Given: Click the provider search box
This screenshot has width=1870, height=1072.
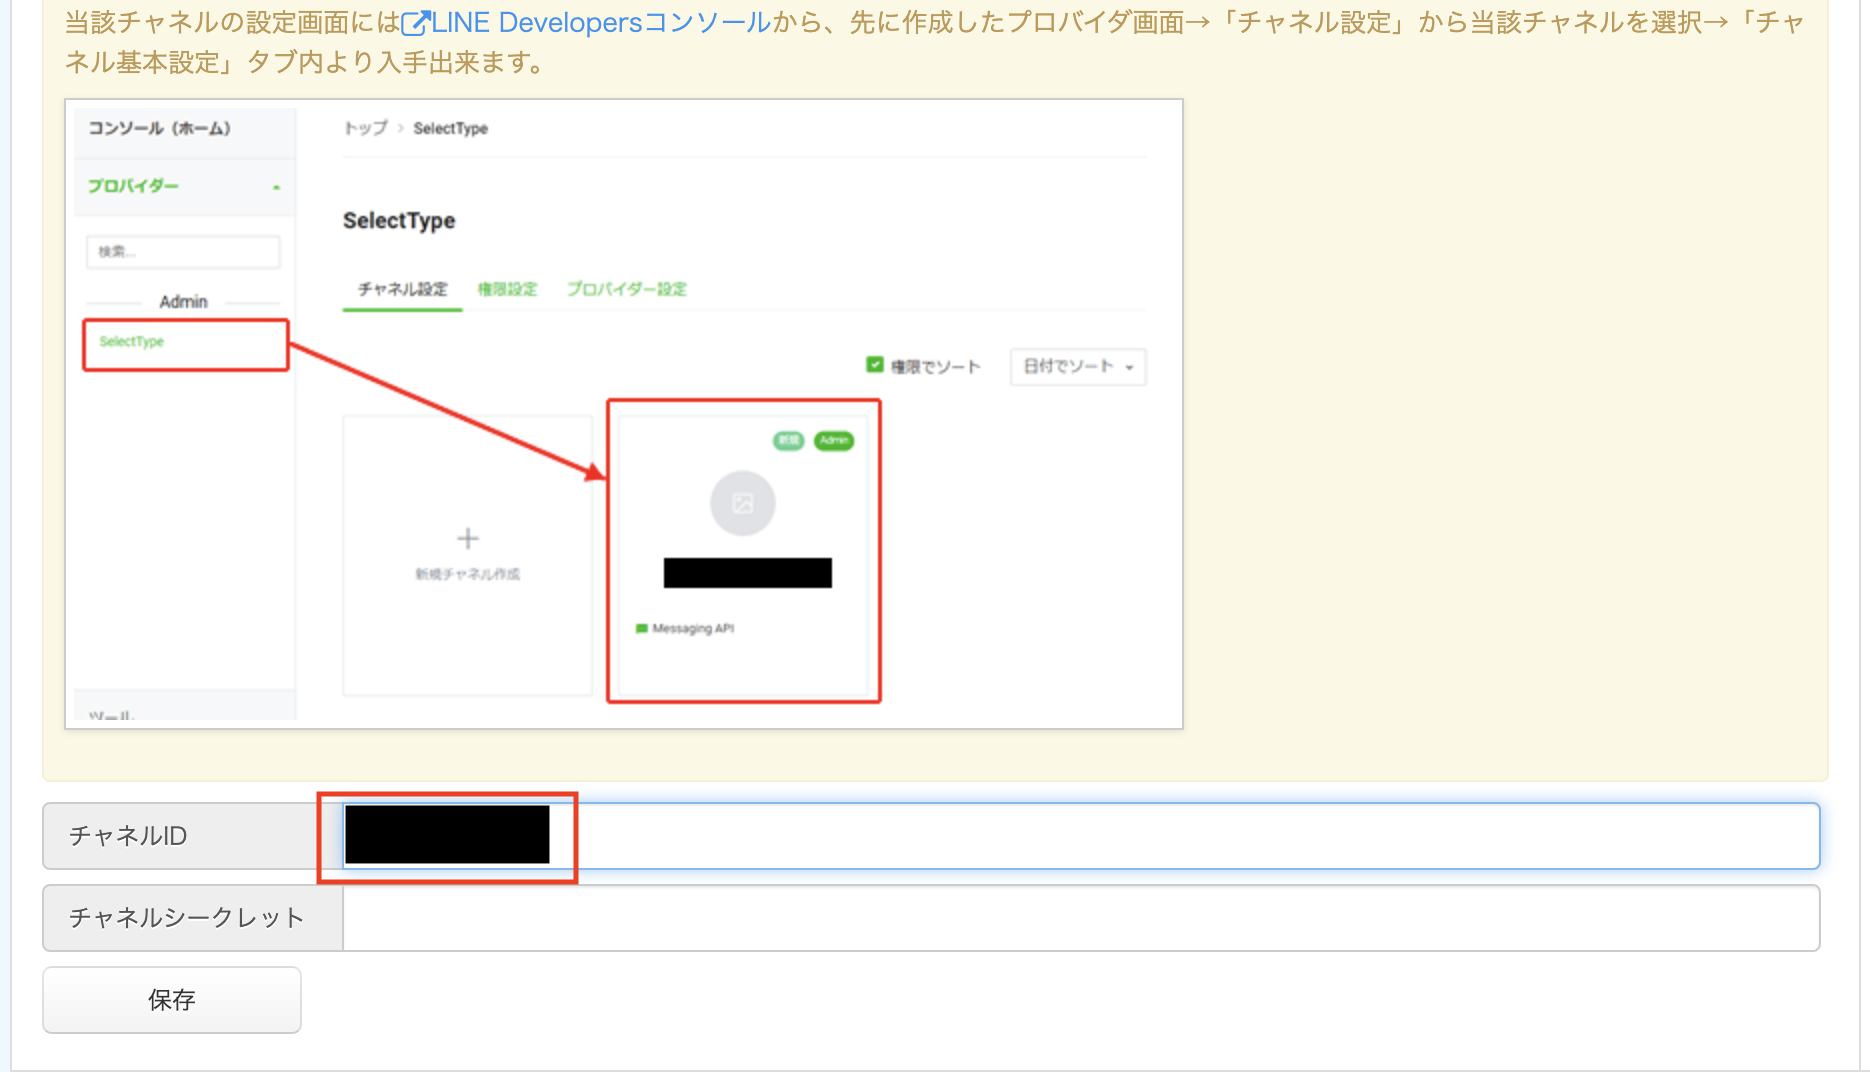Looking at the screenshot, I should (x=184, y=252).
